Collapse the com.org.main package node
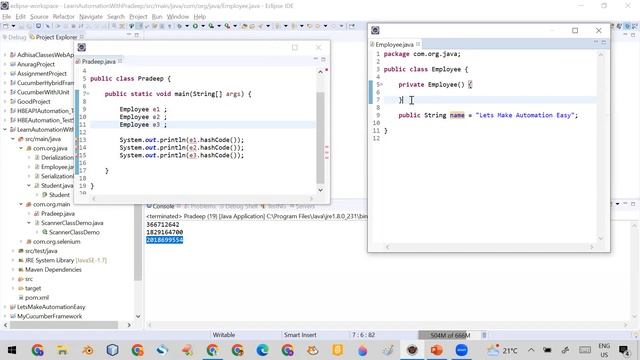 coord(21,204)
